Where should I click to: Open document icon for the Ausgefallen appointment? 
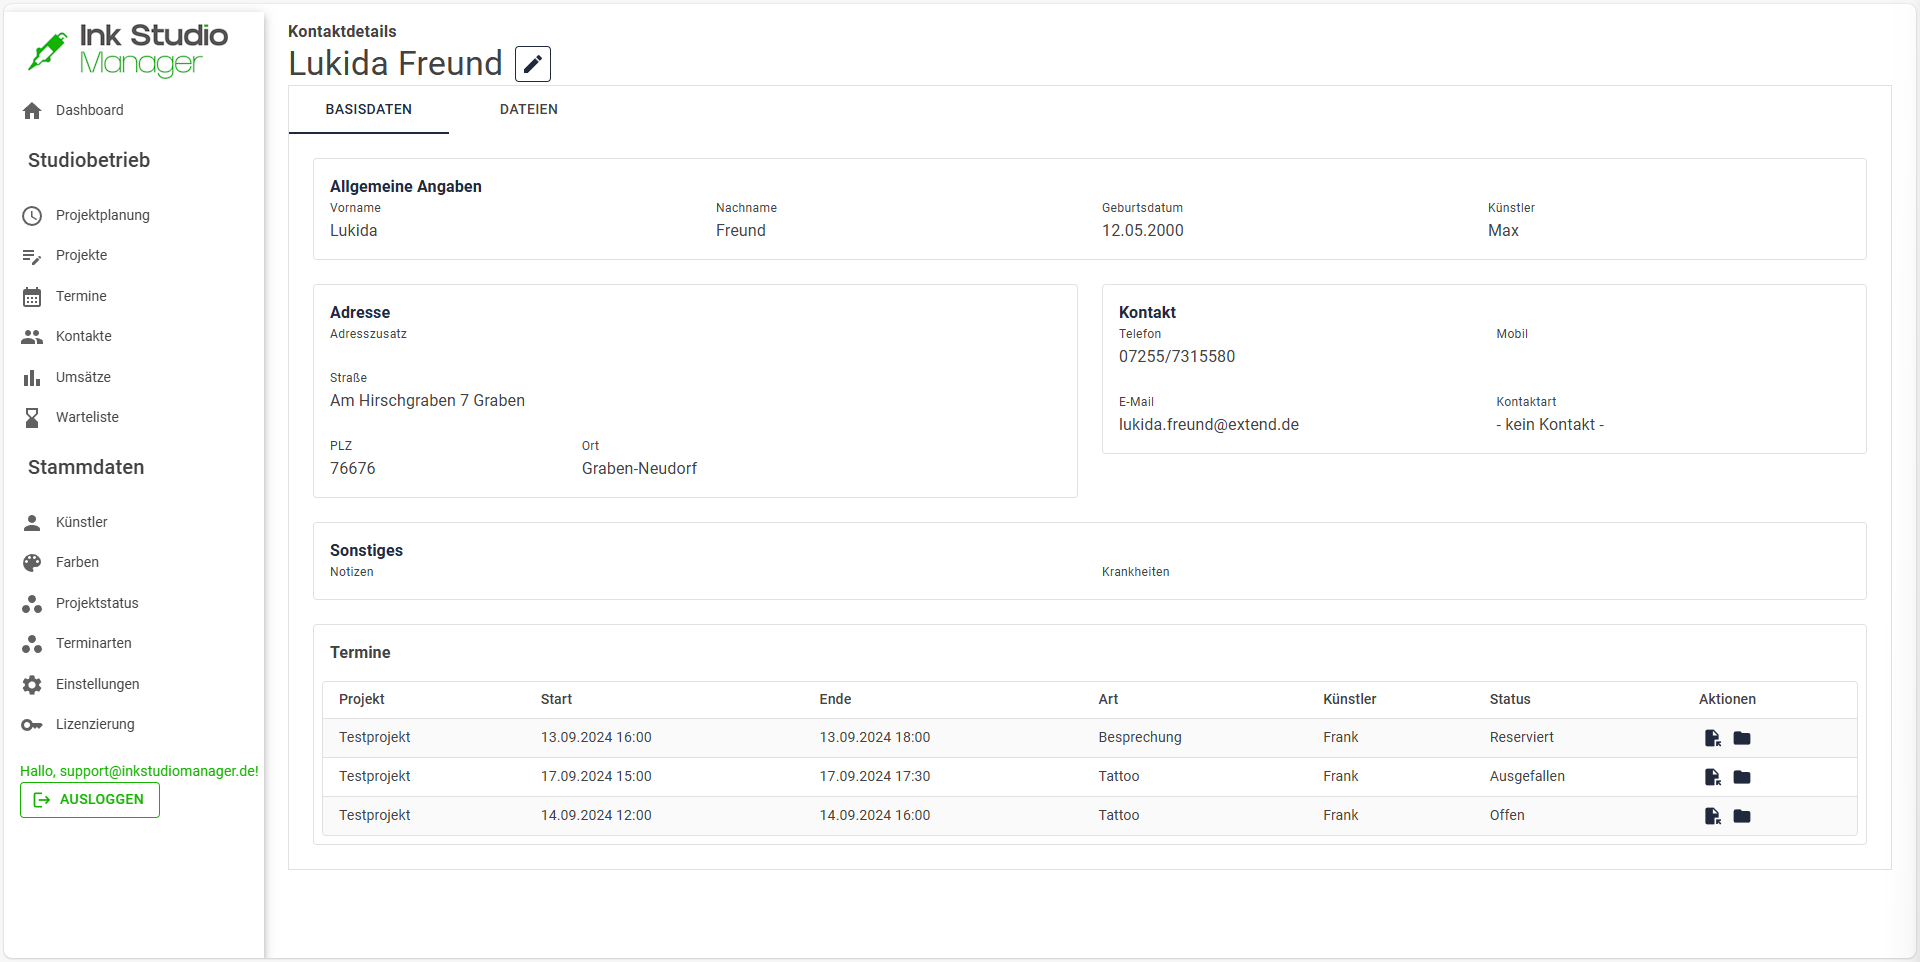tap(1713, 777)
